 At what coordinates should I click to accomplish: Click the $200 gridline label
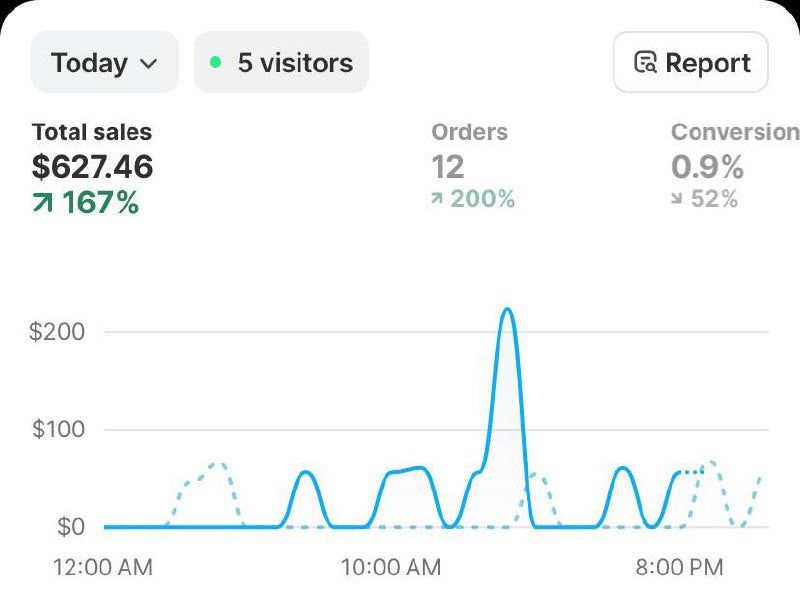click(57, 332)
